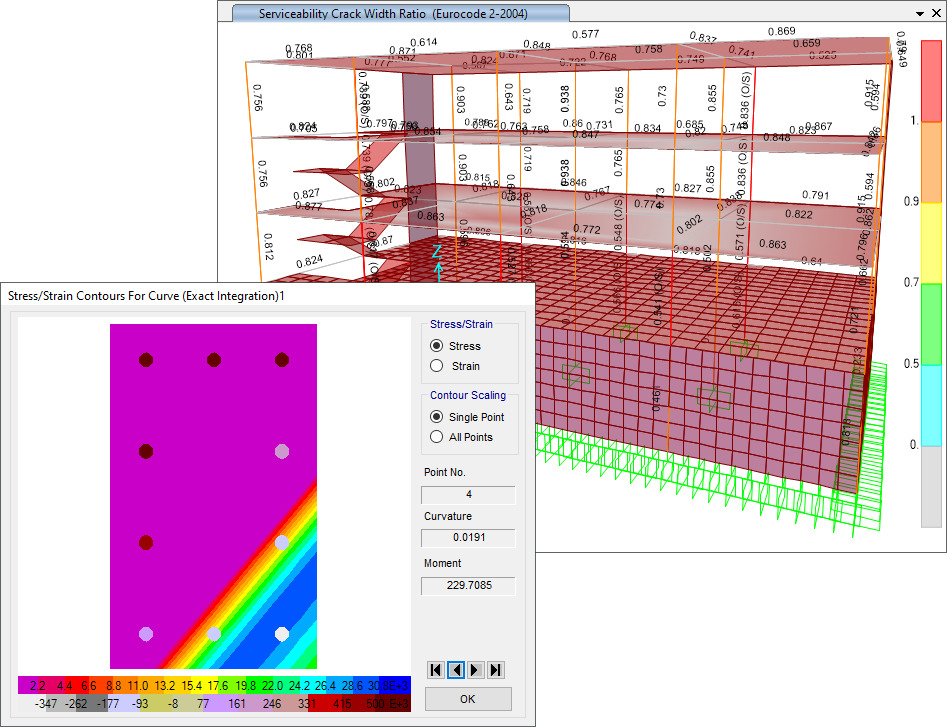Click the green legend color band
The height and width of the screenshot is (727, 947).
point(930,322)
